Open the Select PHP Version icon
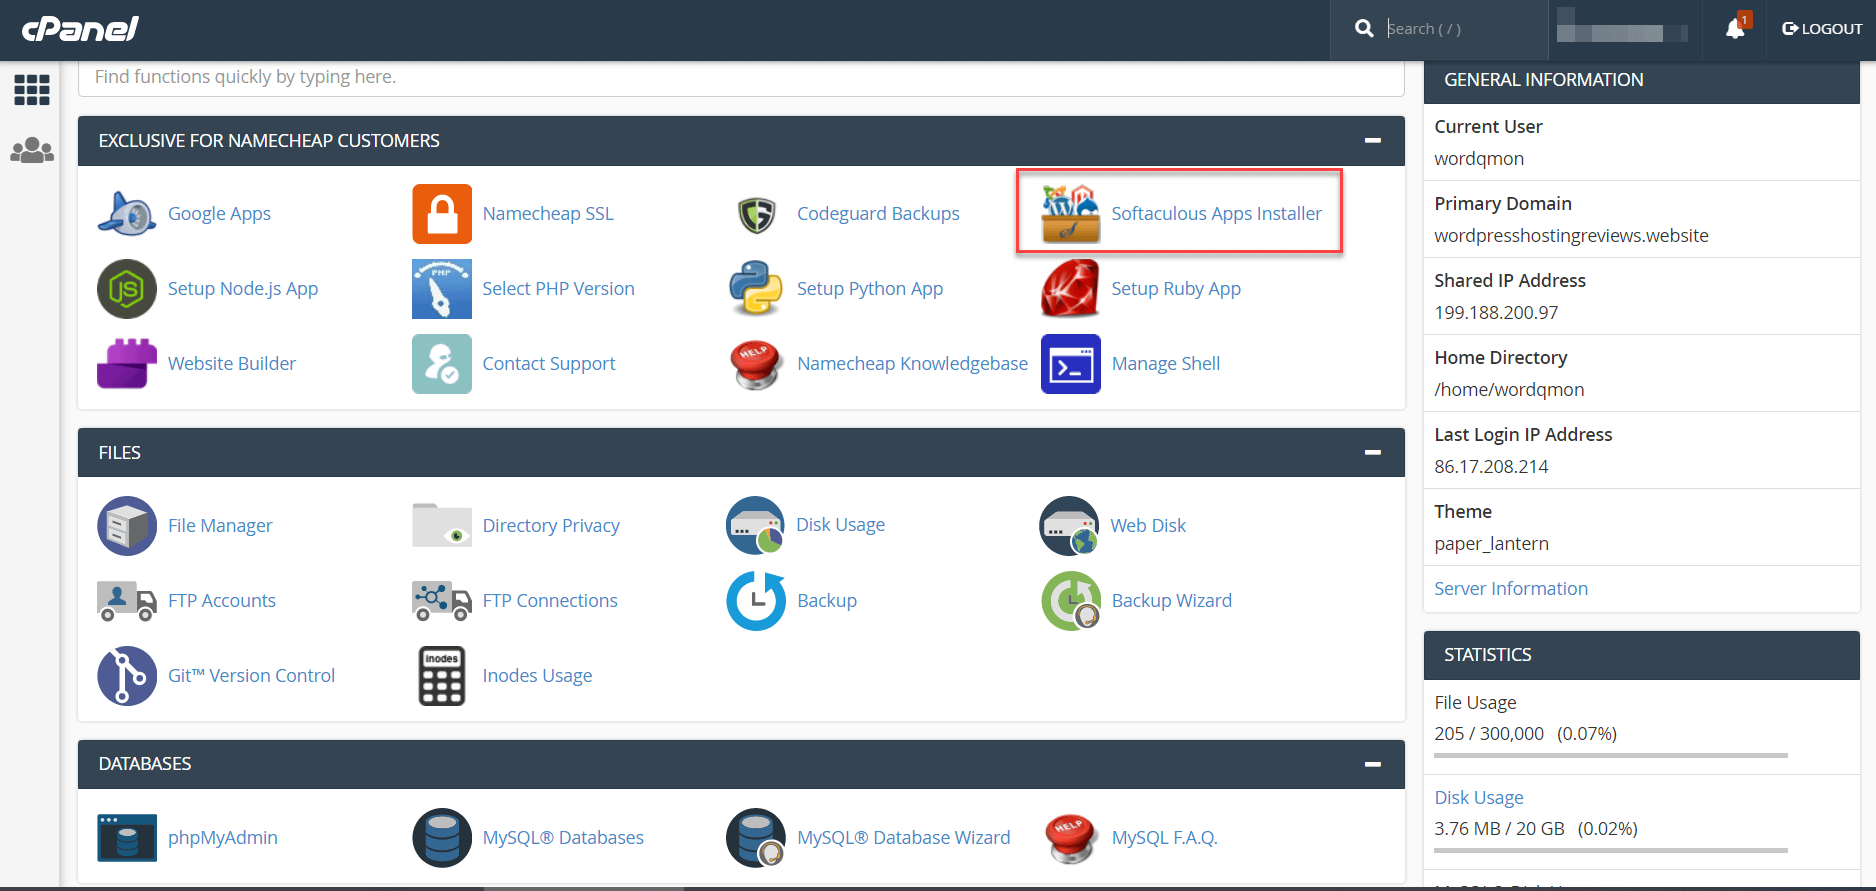 (442, 289)
